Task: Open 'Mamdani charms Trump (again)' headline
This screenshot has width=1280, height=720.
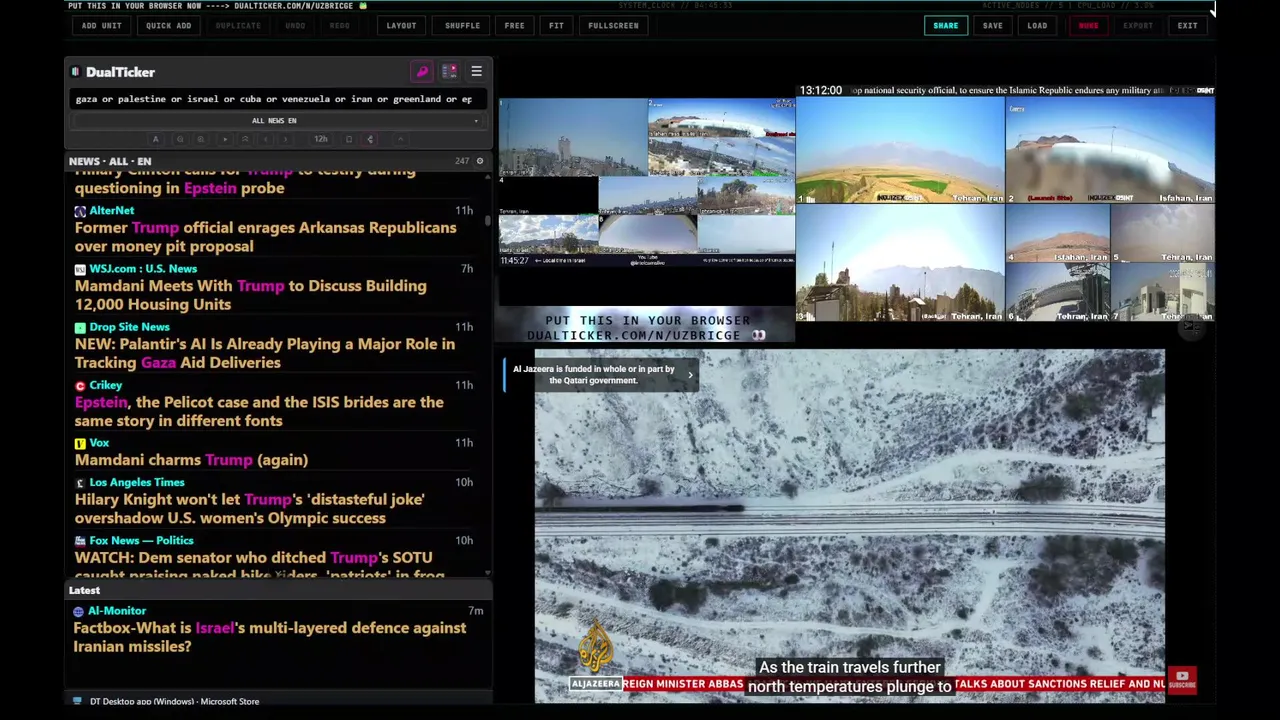Action: tap(191, 460)
